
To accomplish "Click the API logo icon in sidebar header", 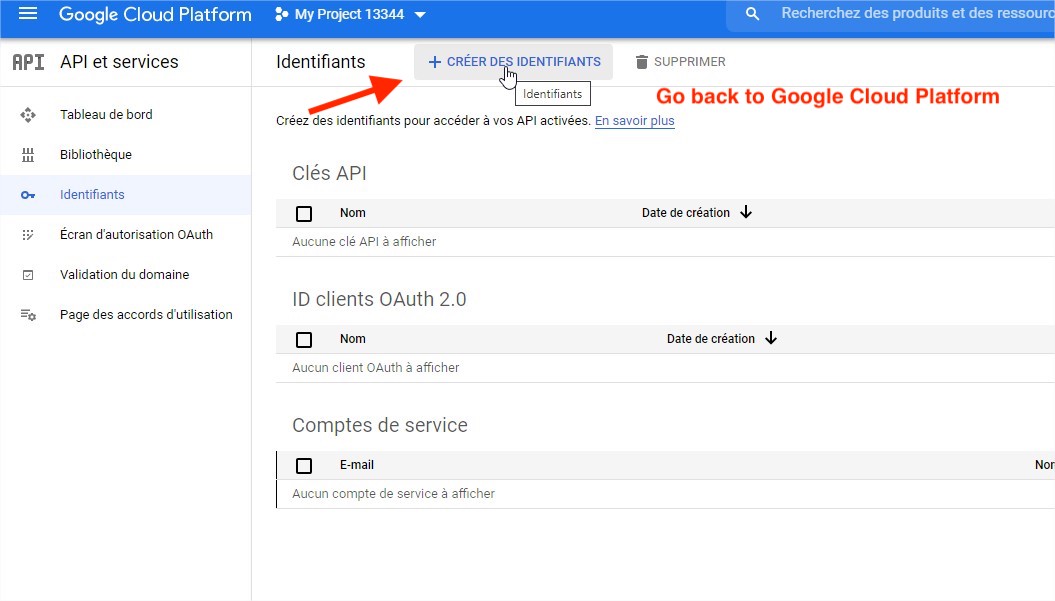I will 28,62.
